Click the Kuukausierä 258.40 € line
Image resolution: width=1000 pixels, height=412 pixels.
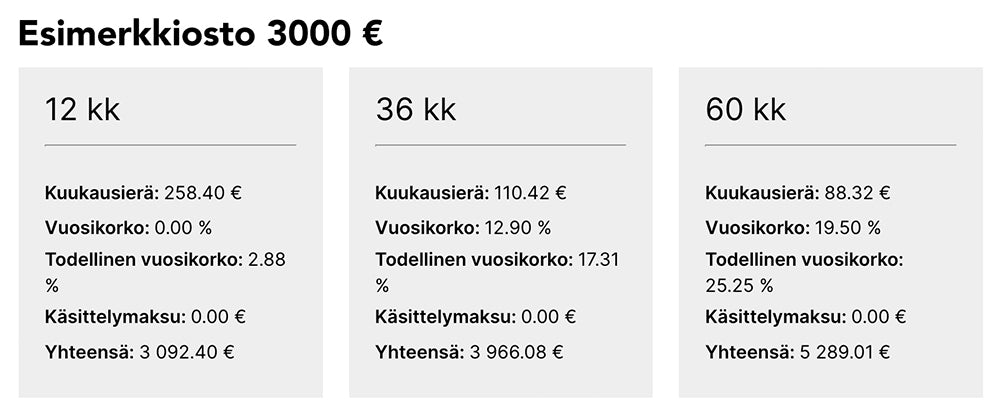pos(143,193)
